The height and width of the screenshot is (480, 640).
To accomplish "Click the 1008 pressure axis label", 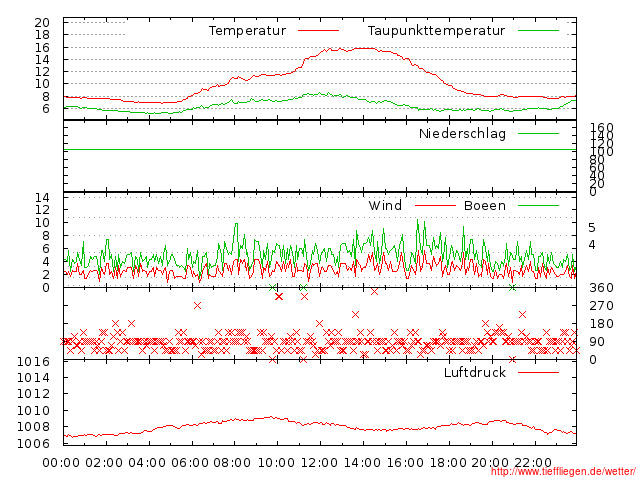I will 33,427.
